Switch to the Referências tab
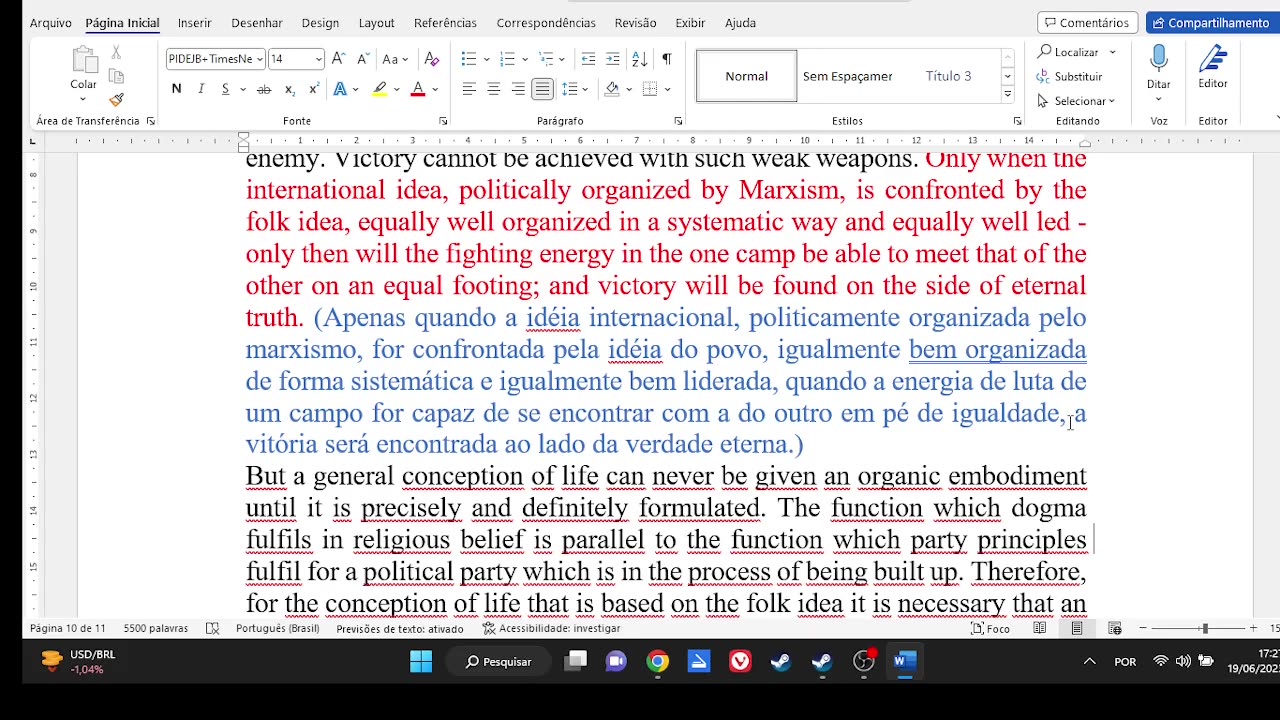This screenshot has width=1280, height=720. coord(445,22)
